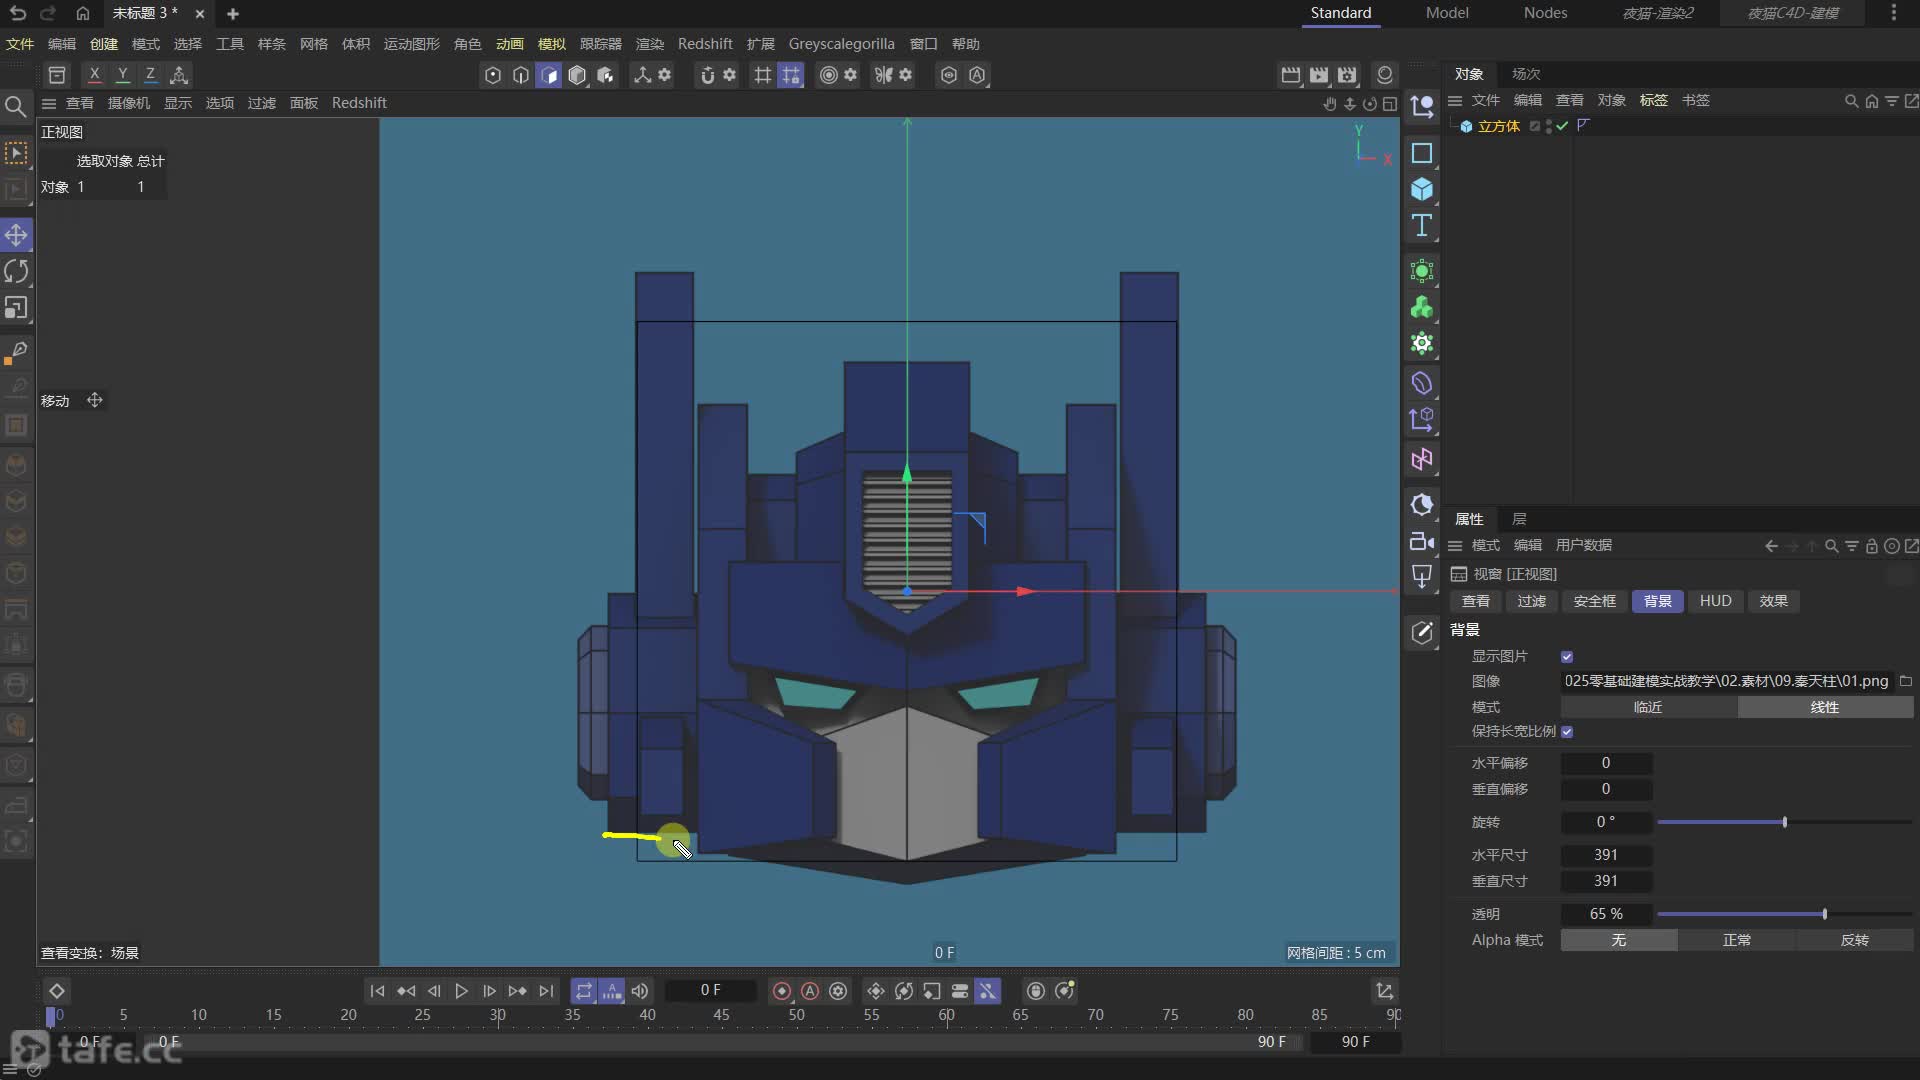
Task: Uncheck the 保持长宽比例 checkbox
Action: pos(1567,732)
